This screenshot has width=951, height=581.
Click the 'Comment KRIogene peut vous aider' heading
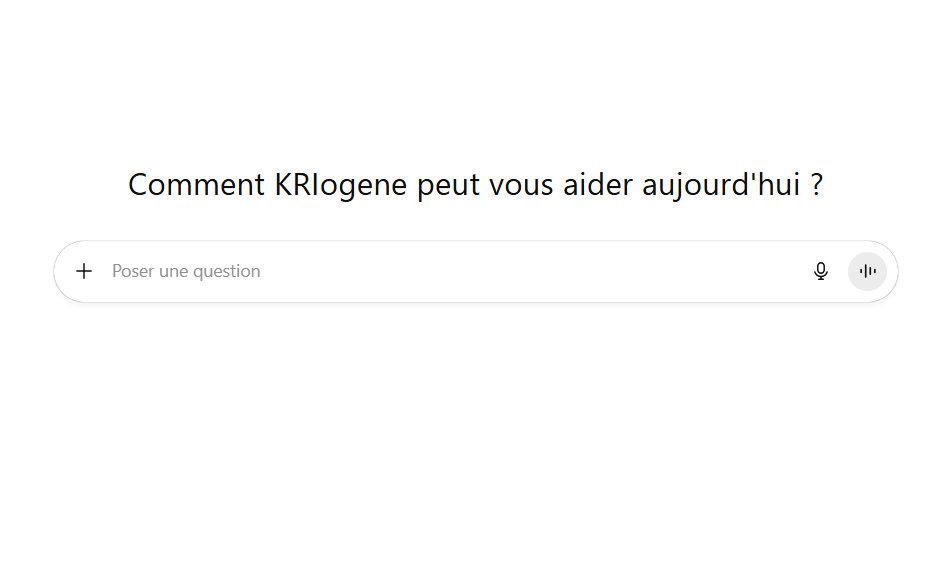pyautogui.click(x=475, y=185)
